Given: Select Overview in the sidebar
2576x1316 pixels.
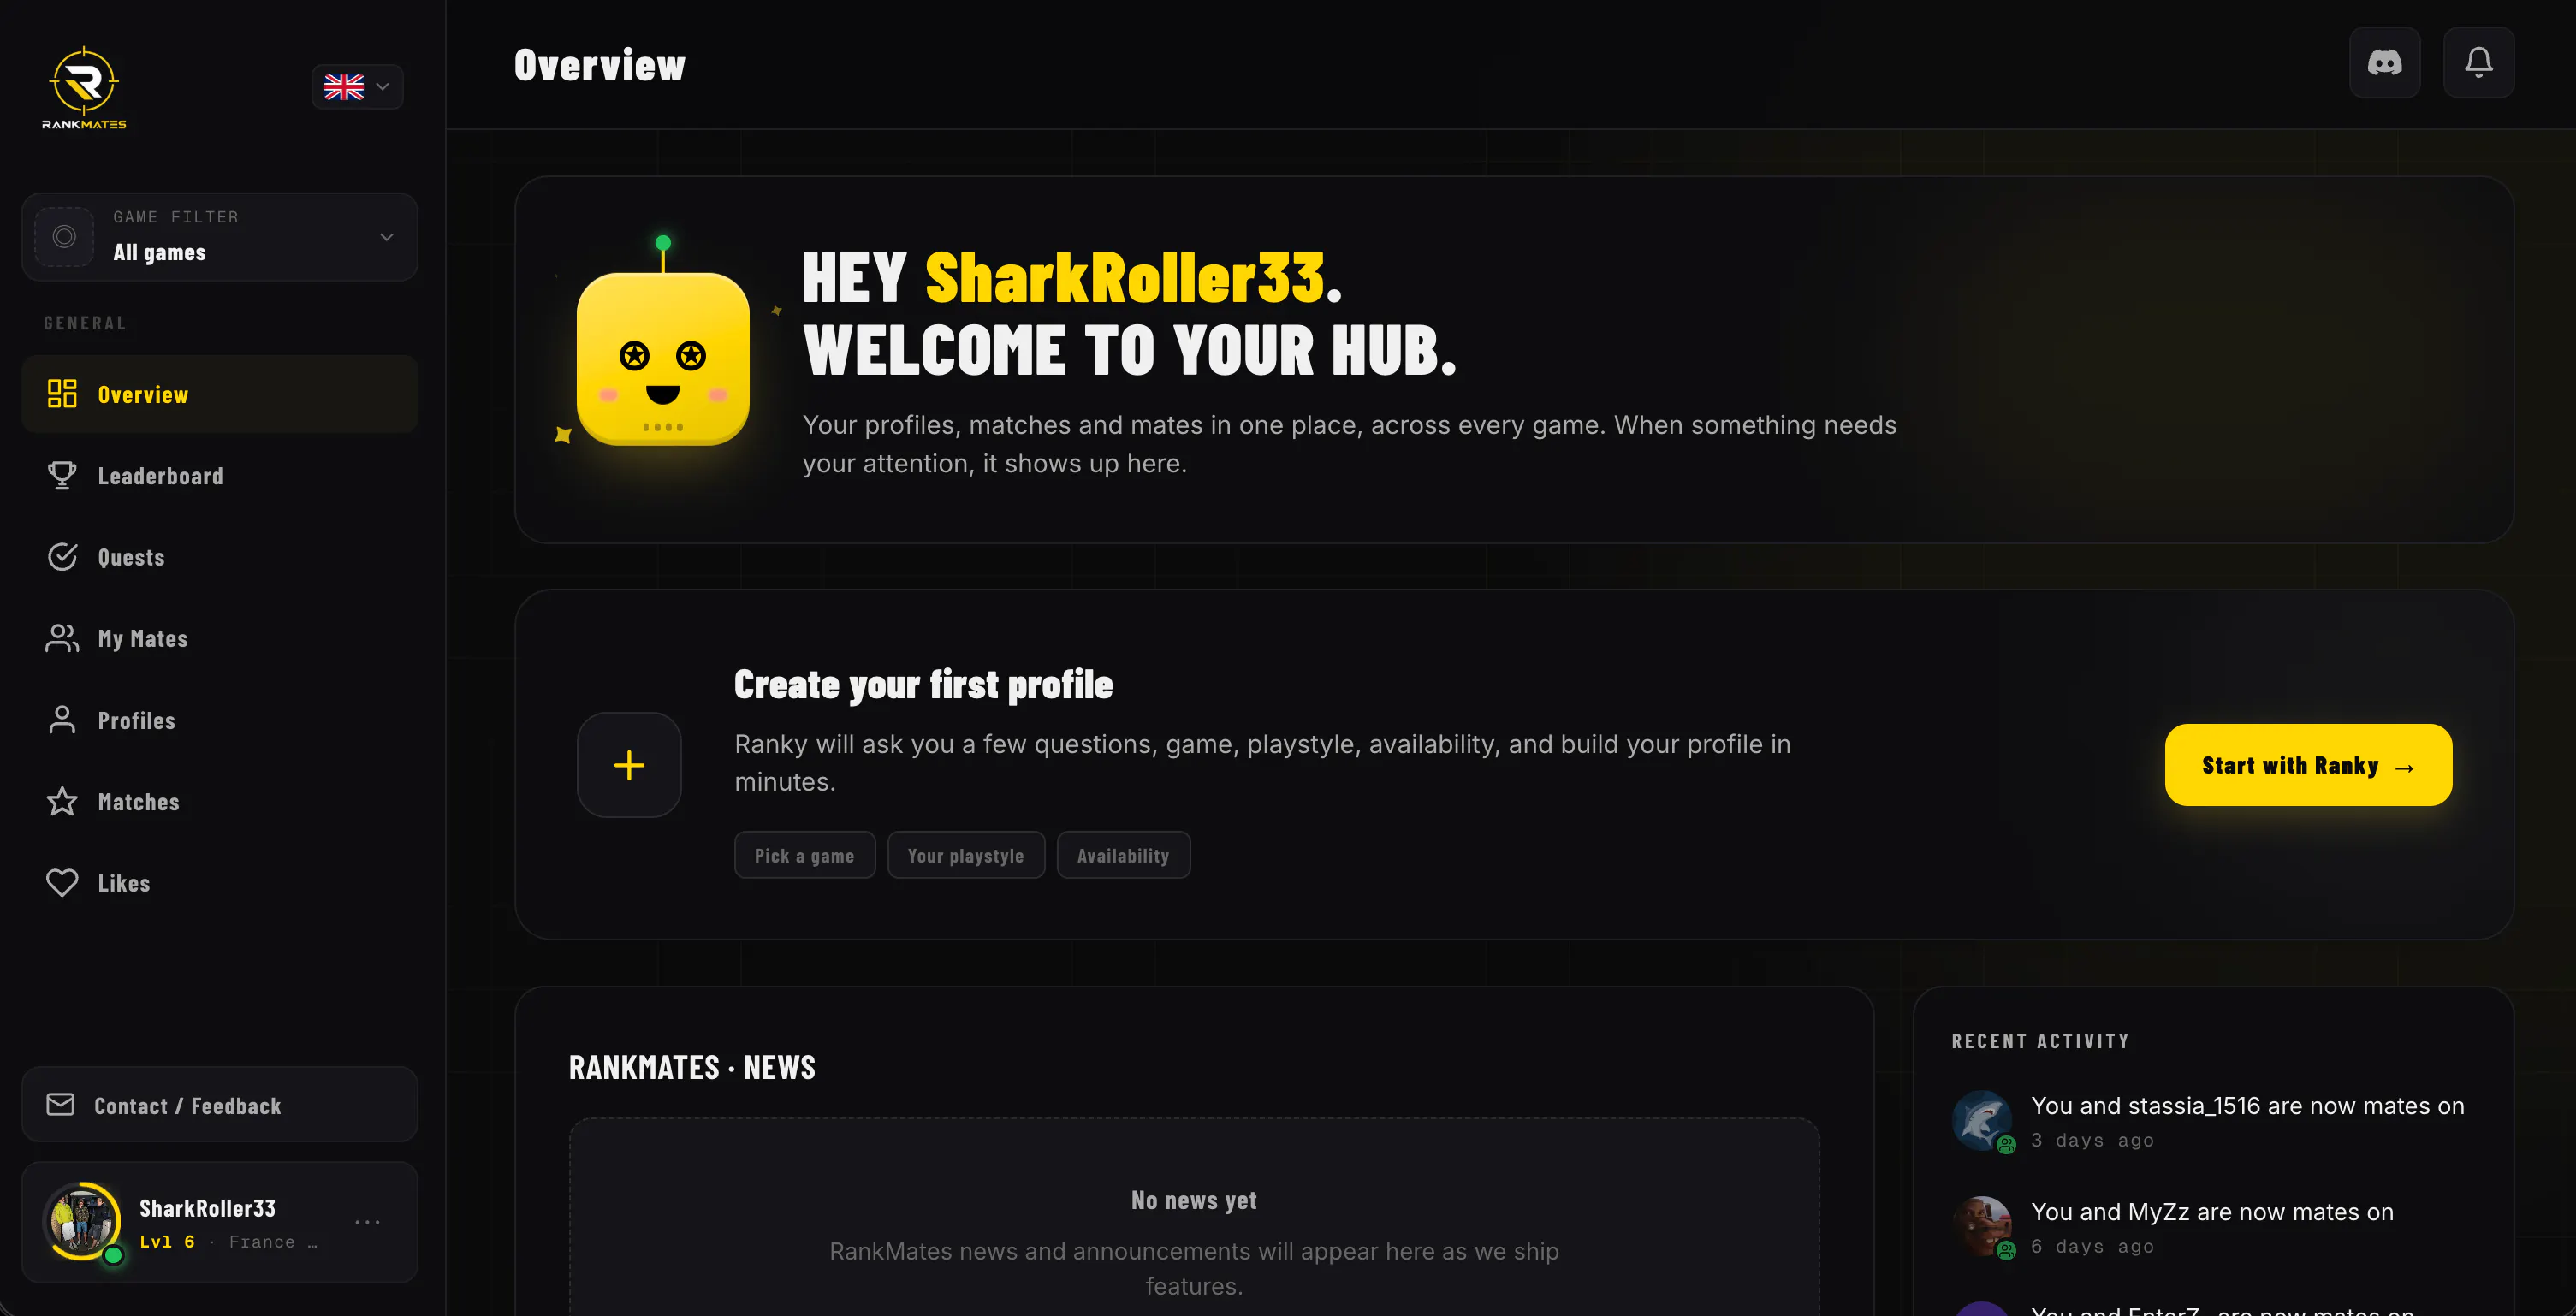Looking at the screenshot, I should 219,394.
